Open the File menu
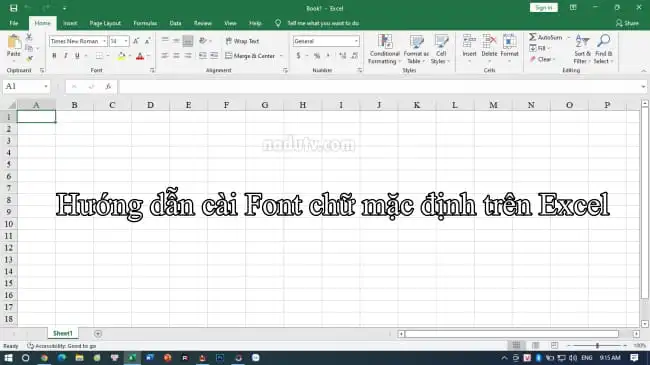 pyautogui.click(x=14, y=23)
